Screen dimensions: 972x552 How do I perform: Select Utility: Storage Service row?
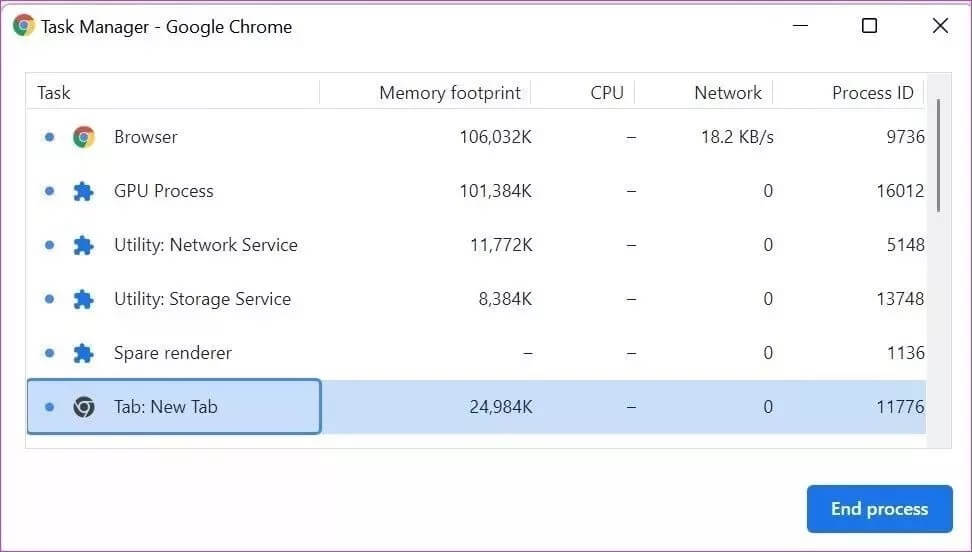tap(476, 299)
